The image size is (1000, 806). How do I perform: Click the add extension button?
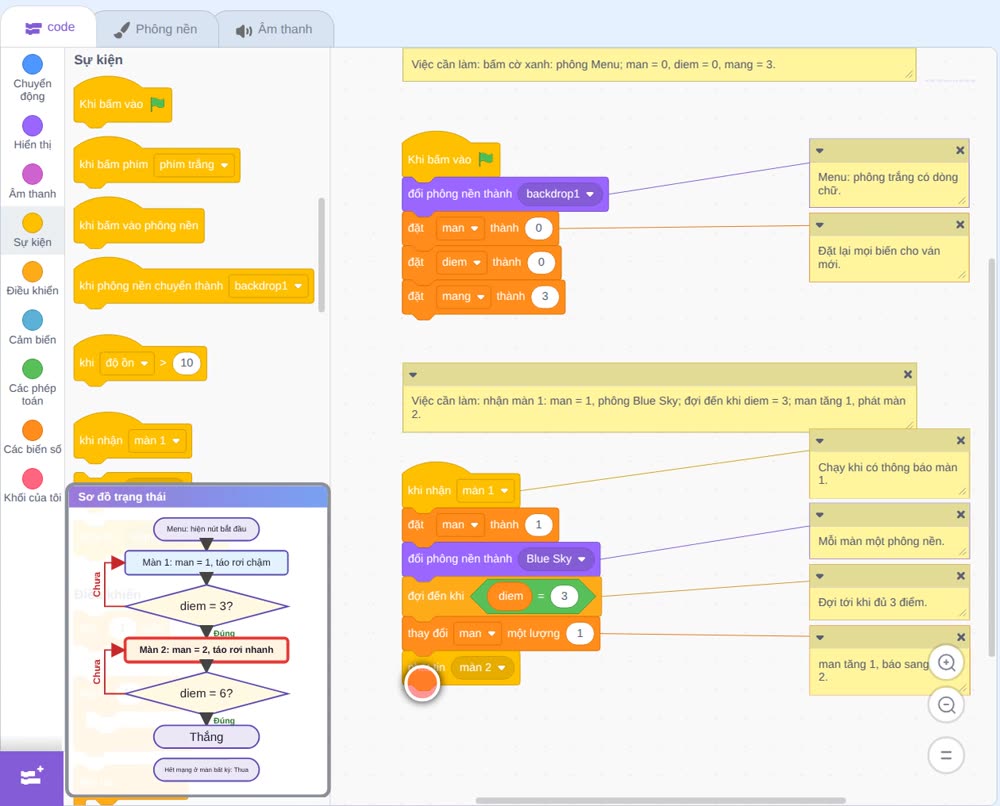tap(32, 777)
